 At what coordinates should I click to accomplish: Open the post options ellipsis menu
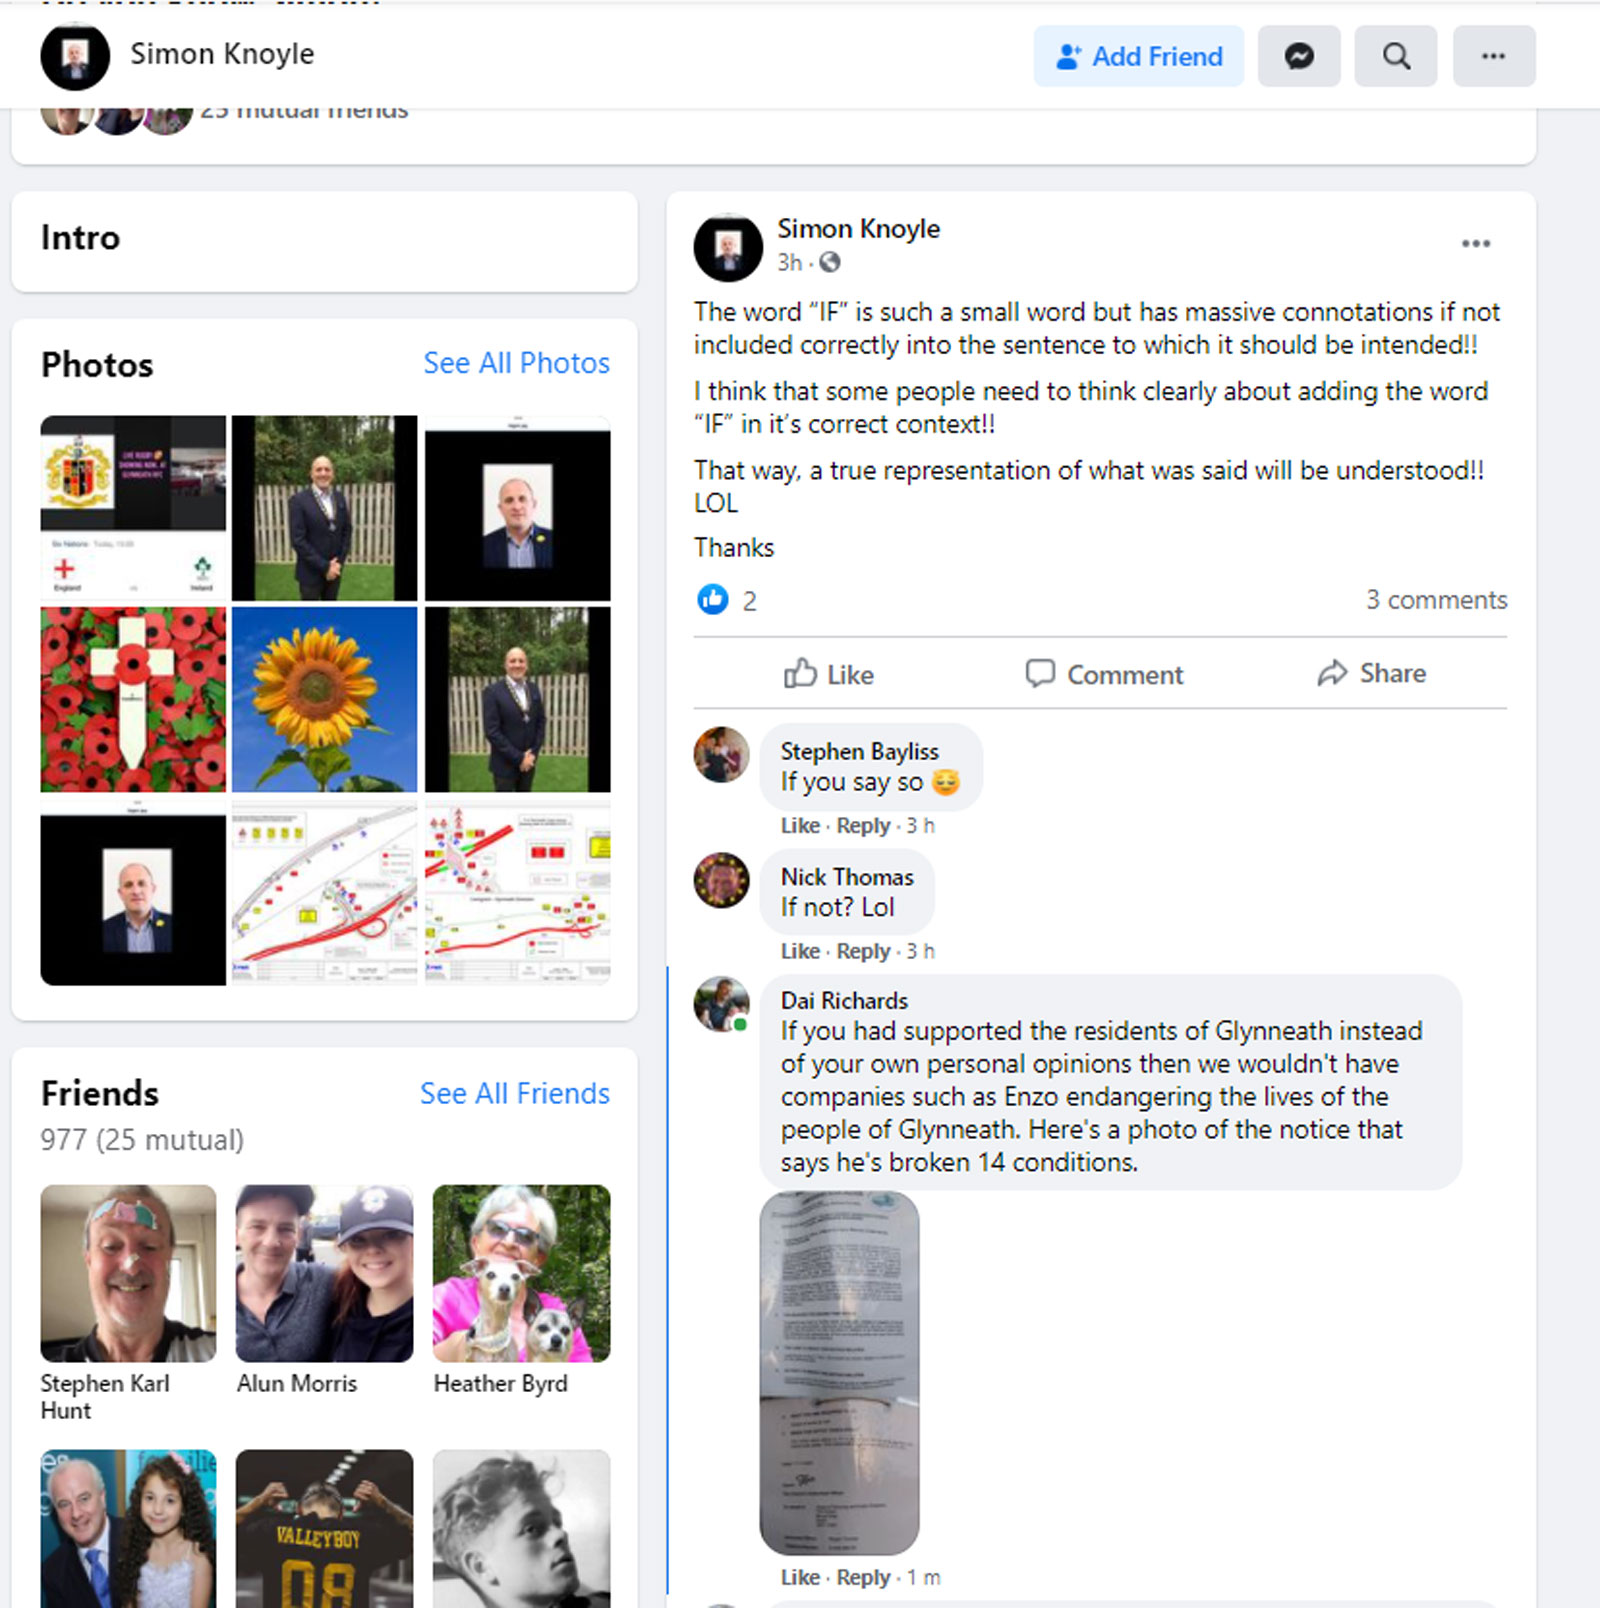tap(1475, 244)
